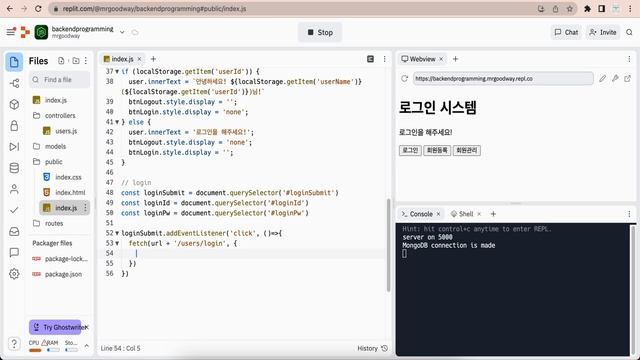Image resolution: width=640 pixels, height=360 pixels.
Task: Click the Webview URL address field
Action: pos(503,78)
